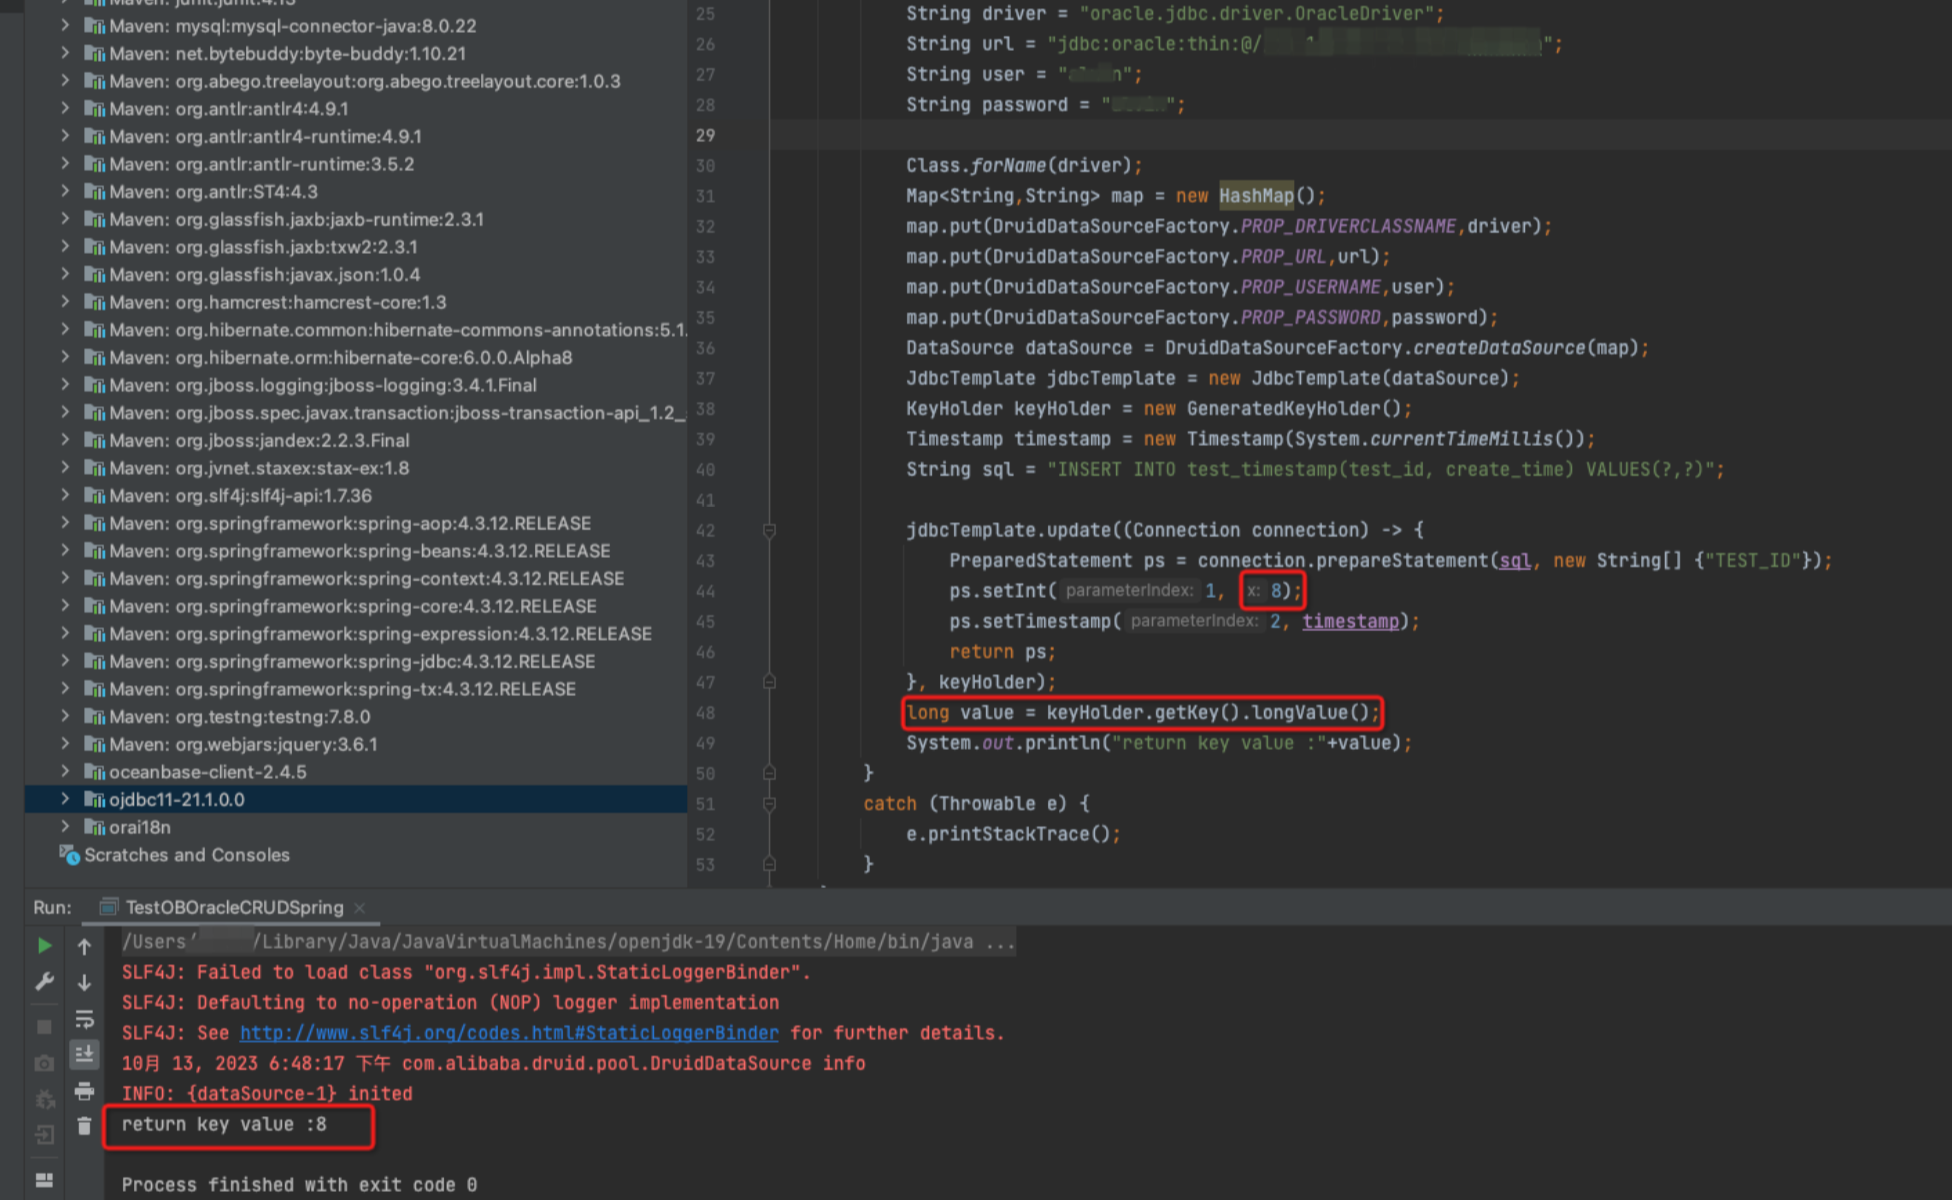The image size is (1952, 1200).
Task: Click line number 29 in the editor gutter
Action: point(705,135)
